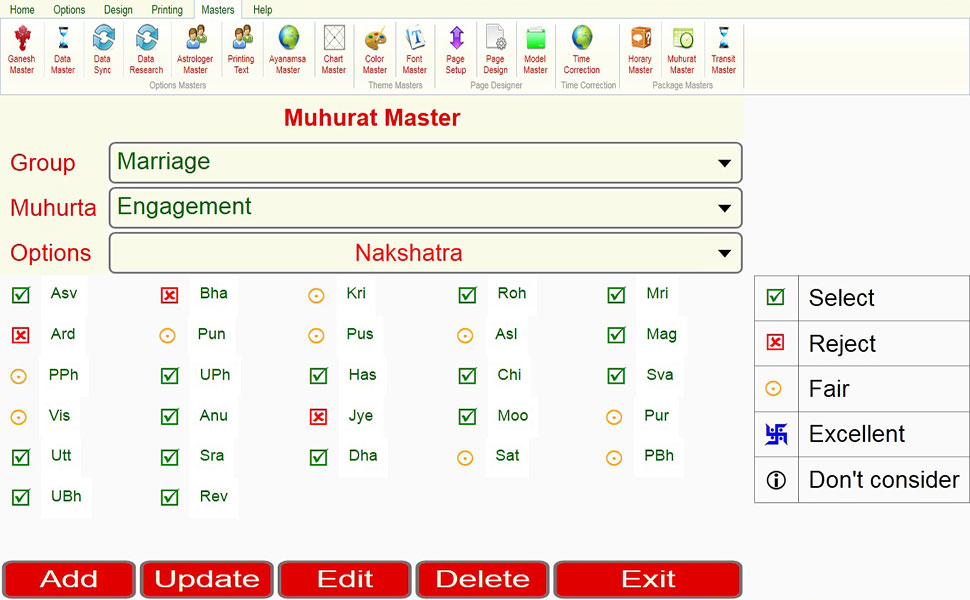Click the Anu nakshatra label
Image resolution: width=970 pixels, height=600 pixels.
pyautogui.click(x=213, y=416)
